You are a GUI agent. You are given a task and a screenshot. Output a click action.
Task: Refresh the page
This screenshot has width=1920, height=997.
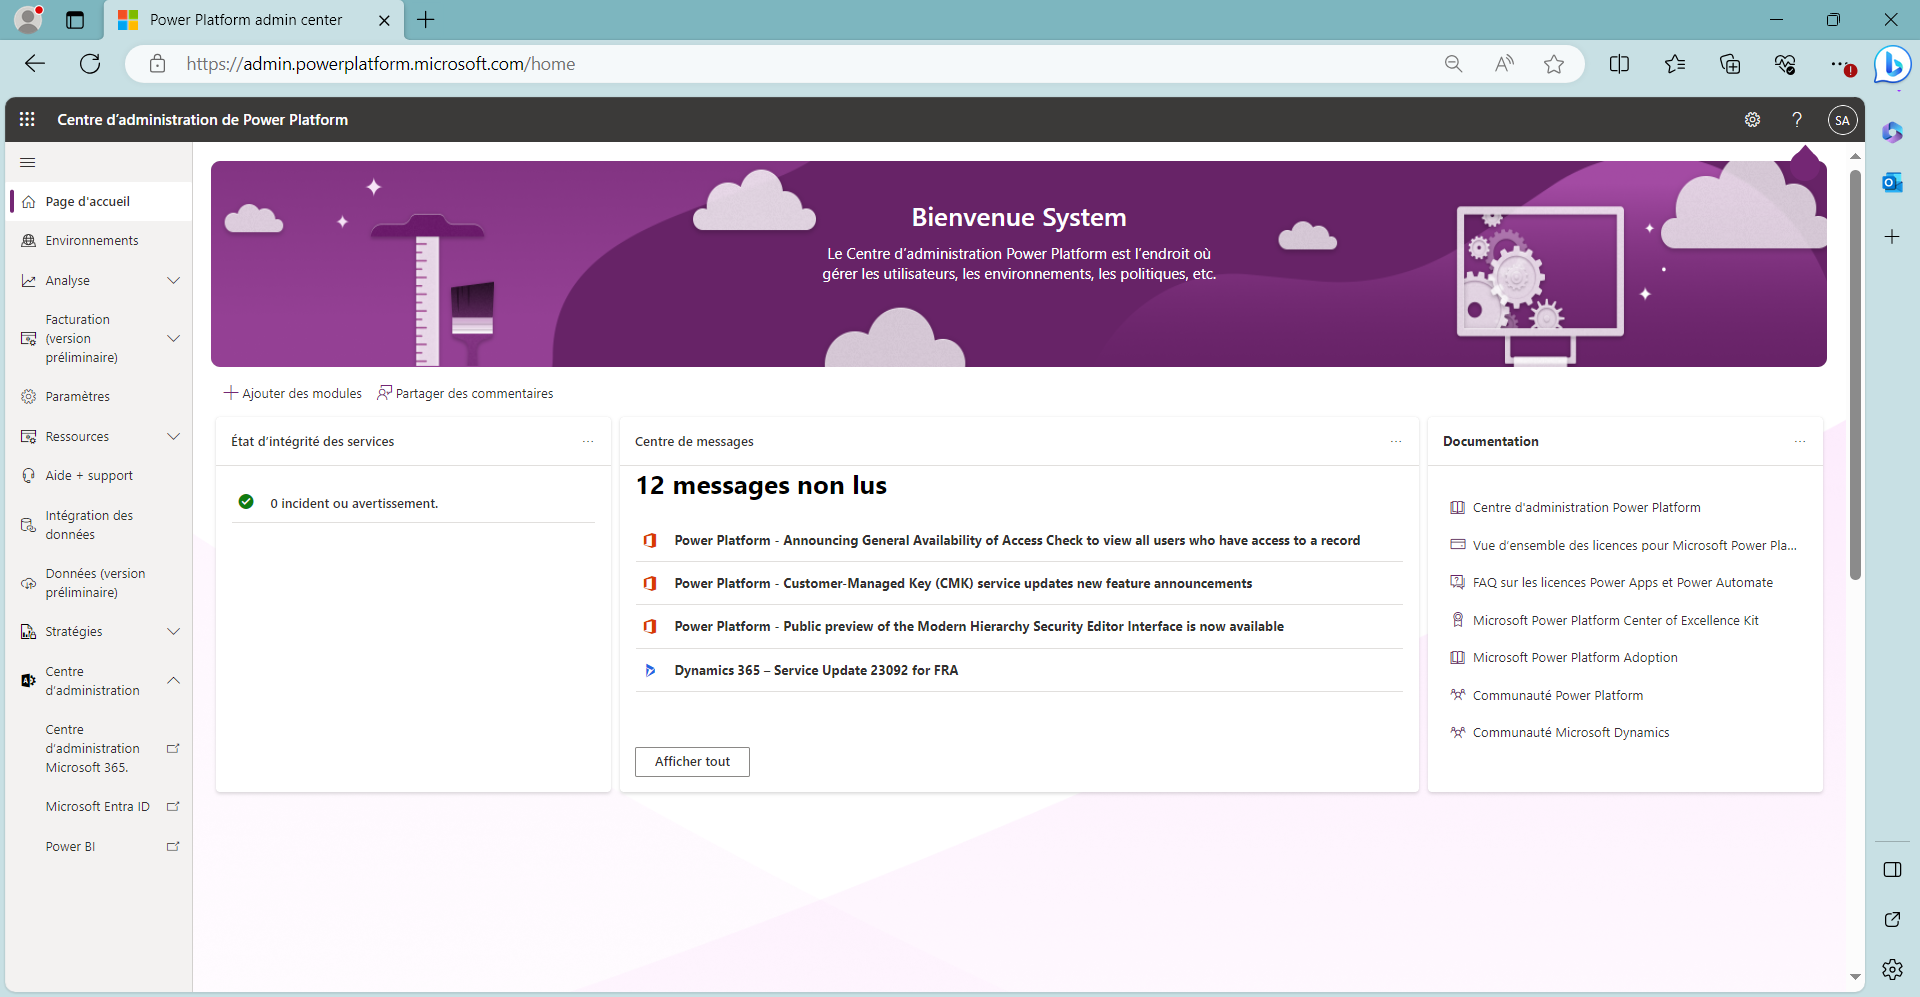pyautogui.click(x=90, y=64)
